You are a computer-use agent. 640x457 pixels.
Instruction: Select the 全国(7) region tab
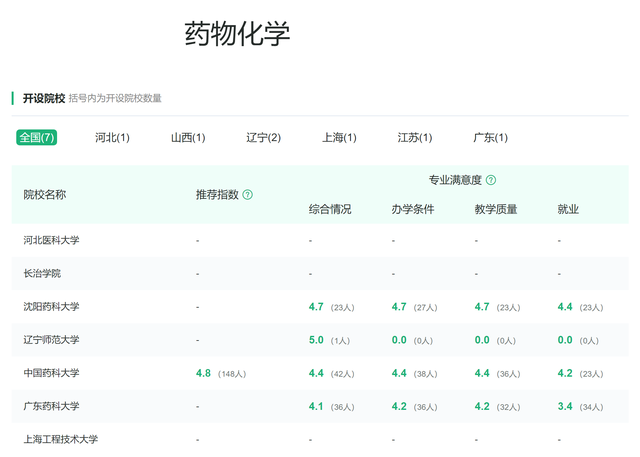pos(36,138)
